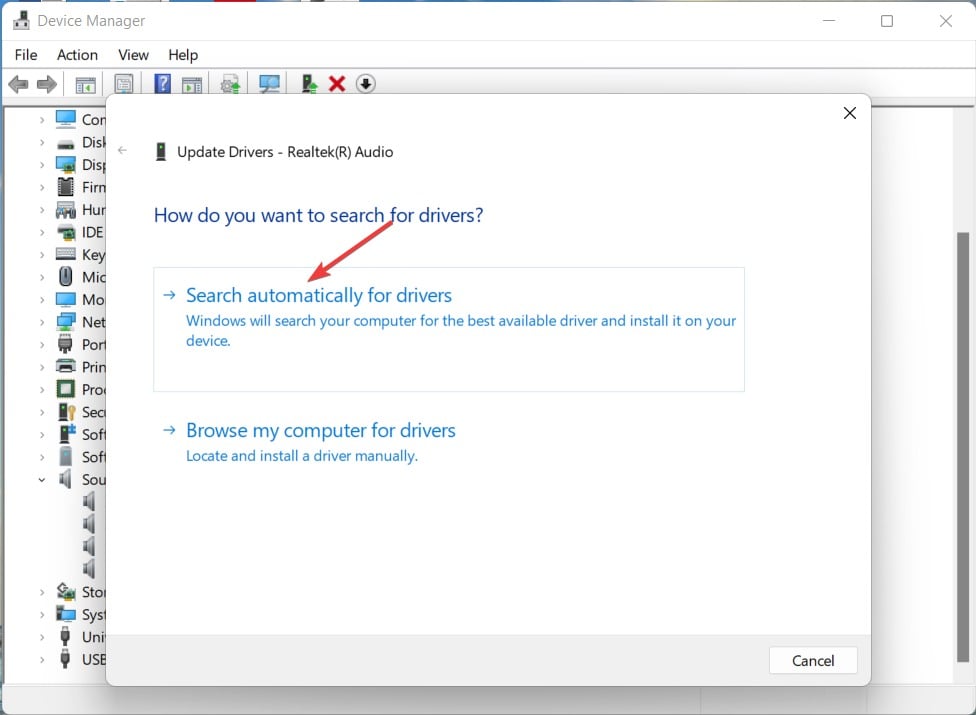Screen dimensions: 976x715
Task: Open the Action menu
Action: (x=77, y=55)
